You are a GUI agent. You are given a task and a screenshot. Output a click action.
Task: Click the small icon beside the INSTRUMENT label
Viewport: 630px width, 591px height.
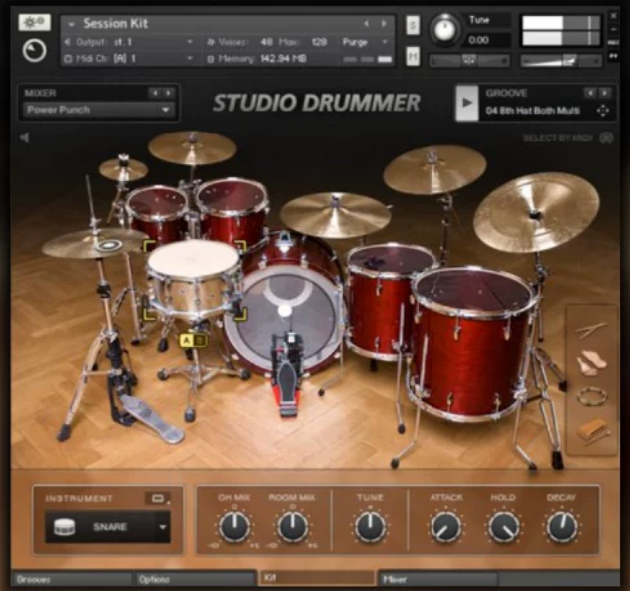(x=158, y=499)
